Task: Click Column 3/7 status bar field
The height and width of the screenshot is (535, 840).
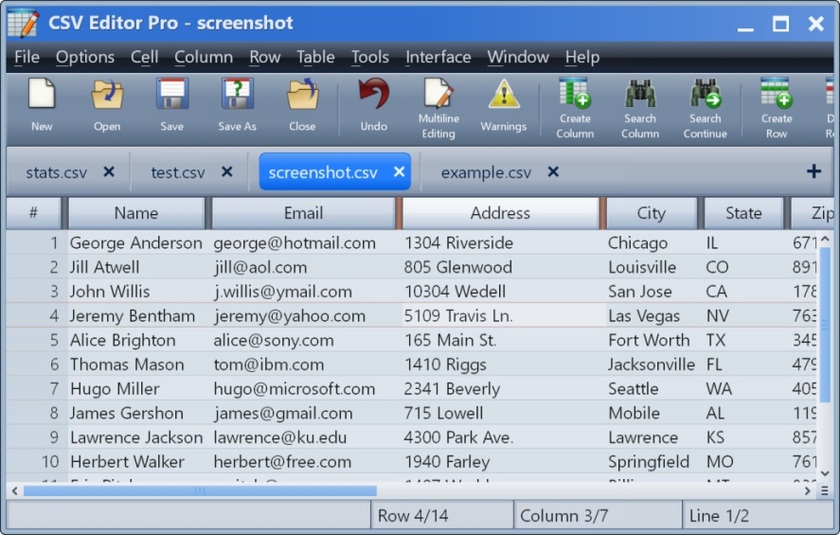Action: click(x=597, y=516)
